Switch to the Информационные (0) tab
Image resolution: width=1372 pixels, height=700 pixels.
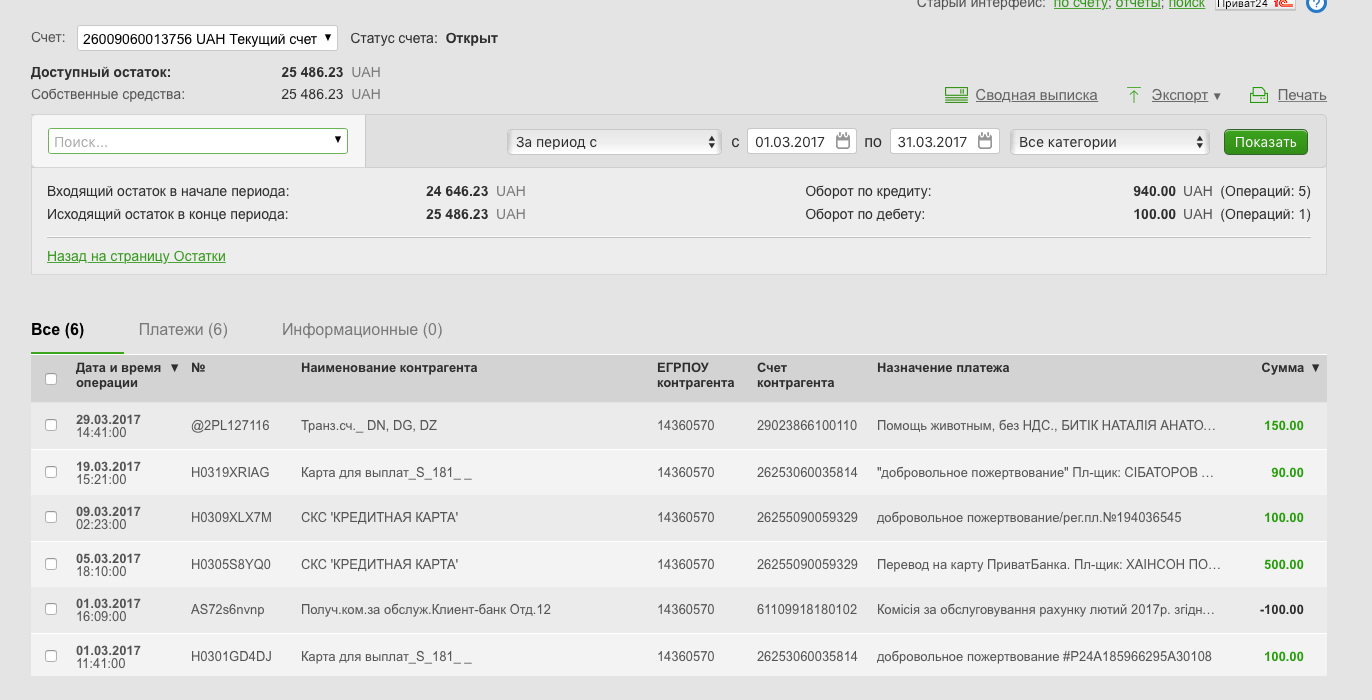click(x=362, y=330)
